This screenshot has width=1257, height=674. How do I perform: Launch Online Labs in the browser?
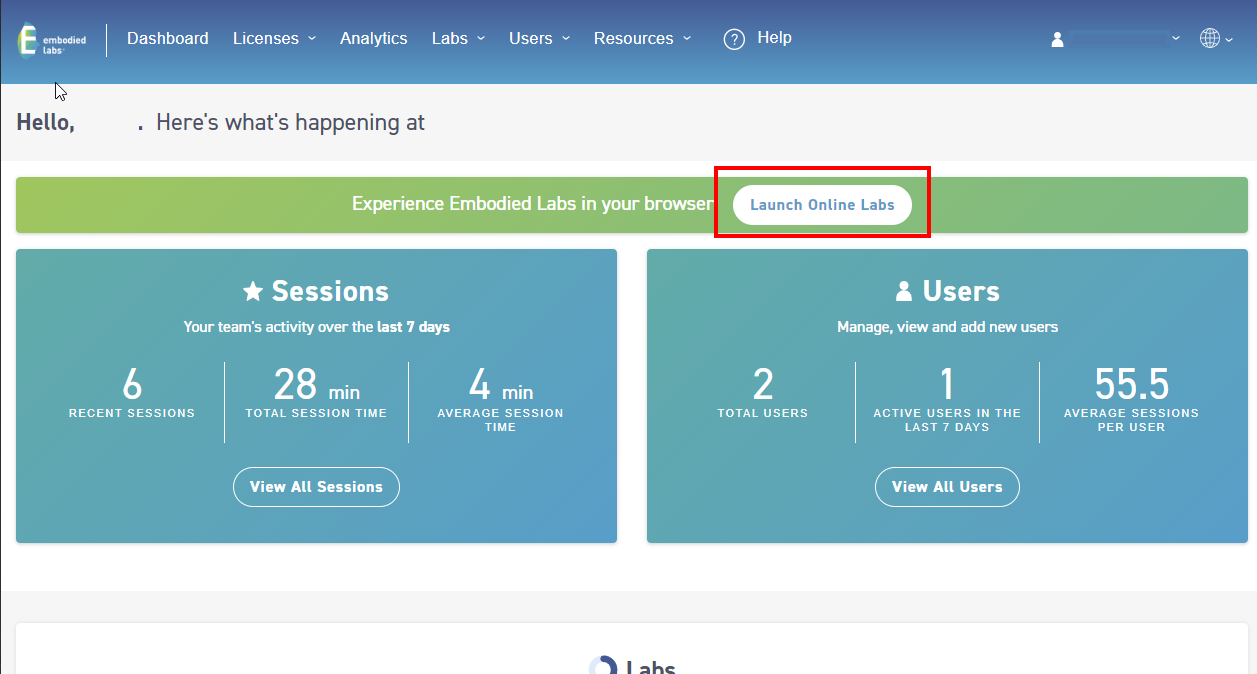click(x=822, y=205)
